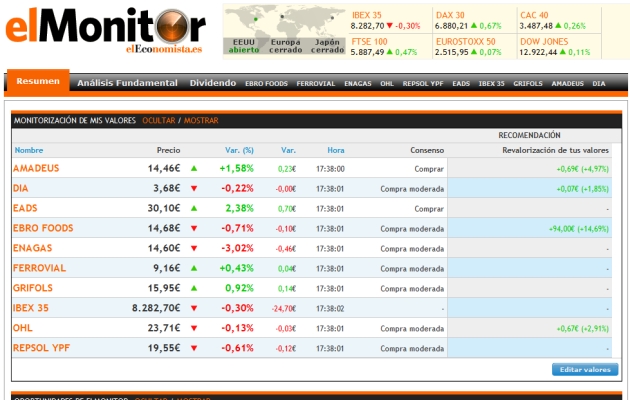Click OHL revalorización +0,67€ value
Screen dimensions: 630x400
583,329
